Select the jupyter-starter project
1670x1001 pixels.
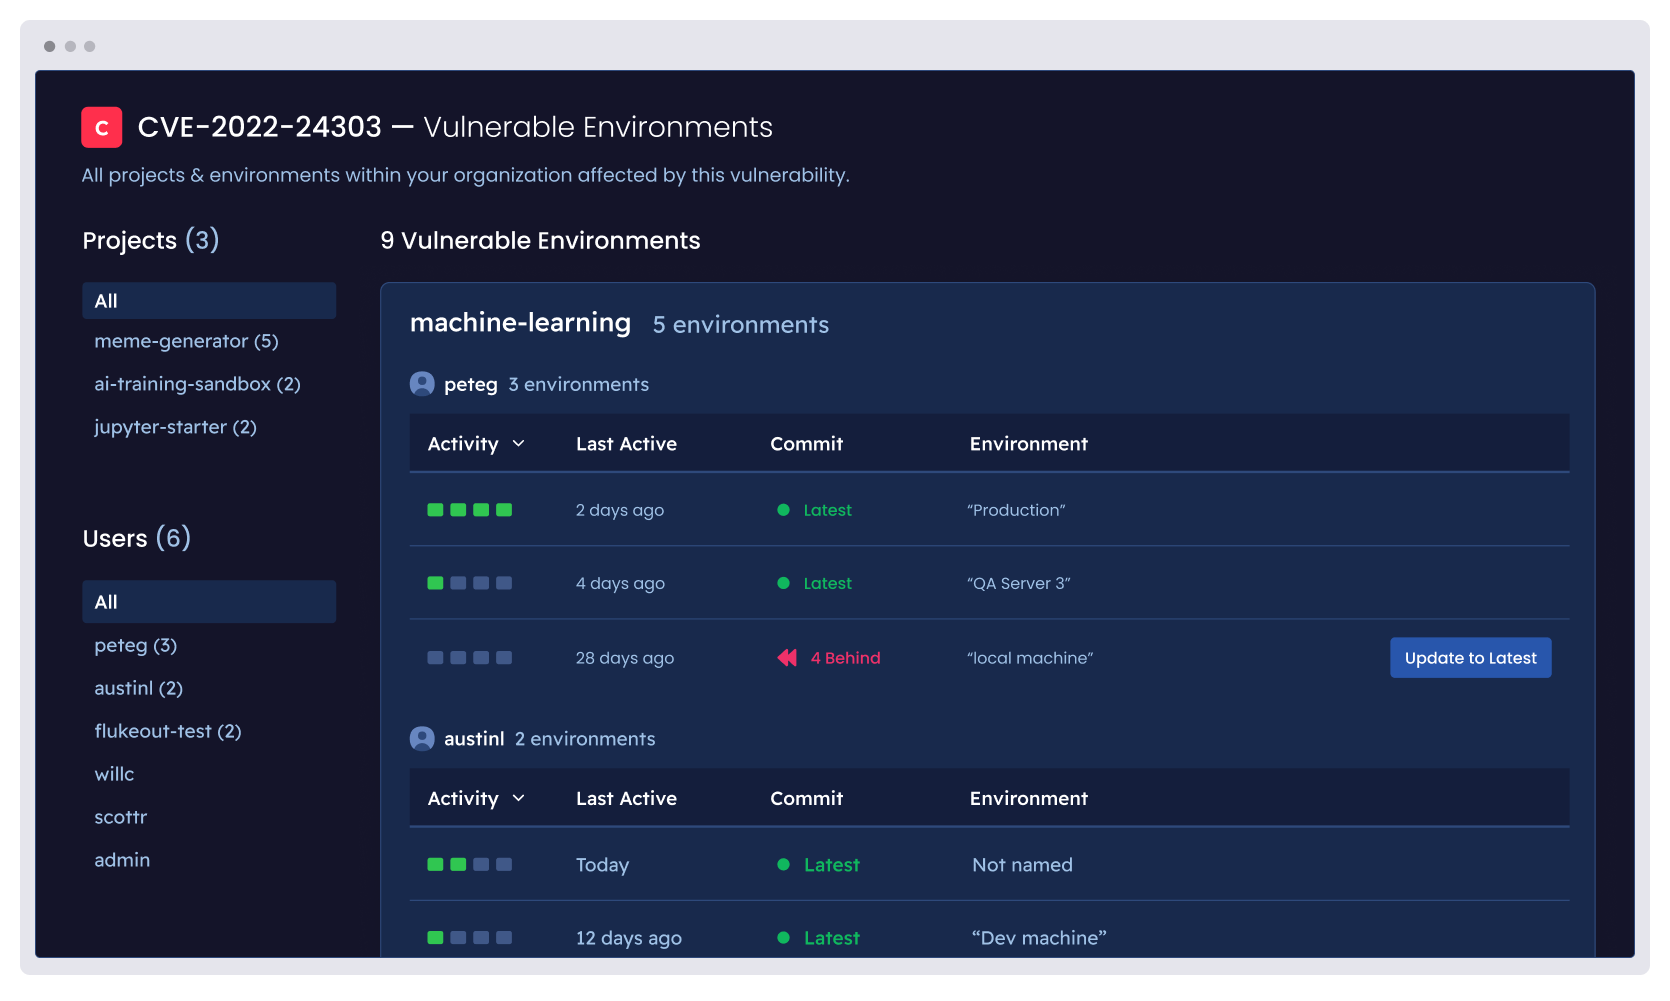coord(175,426)
